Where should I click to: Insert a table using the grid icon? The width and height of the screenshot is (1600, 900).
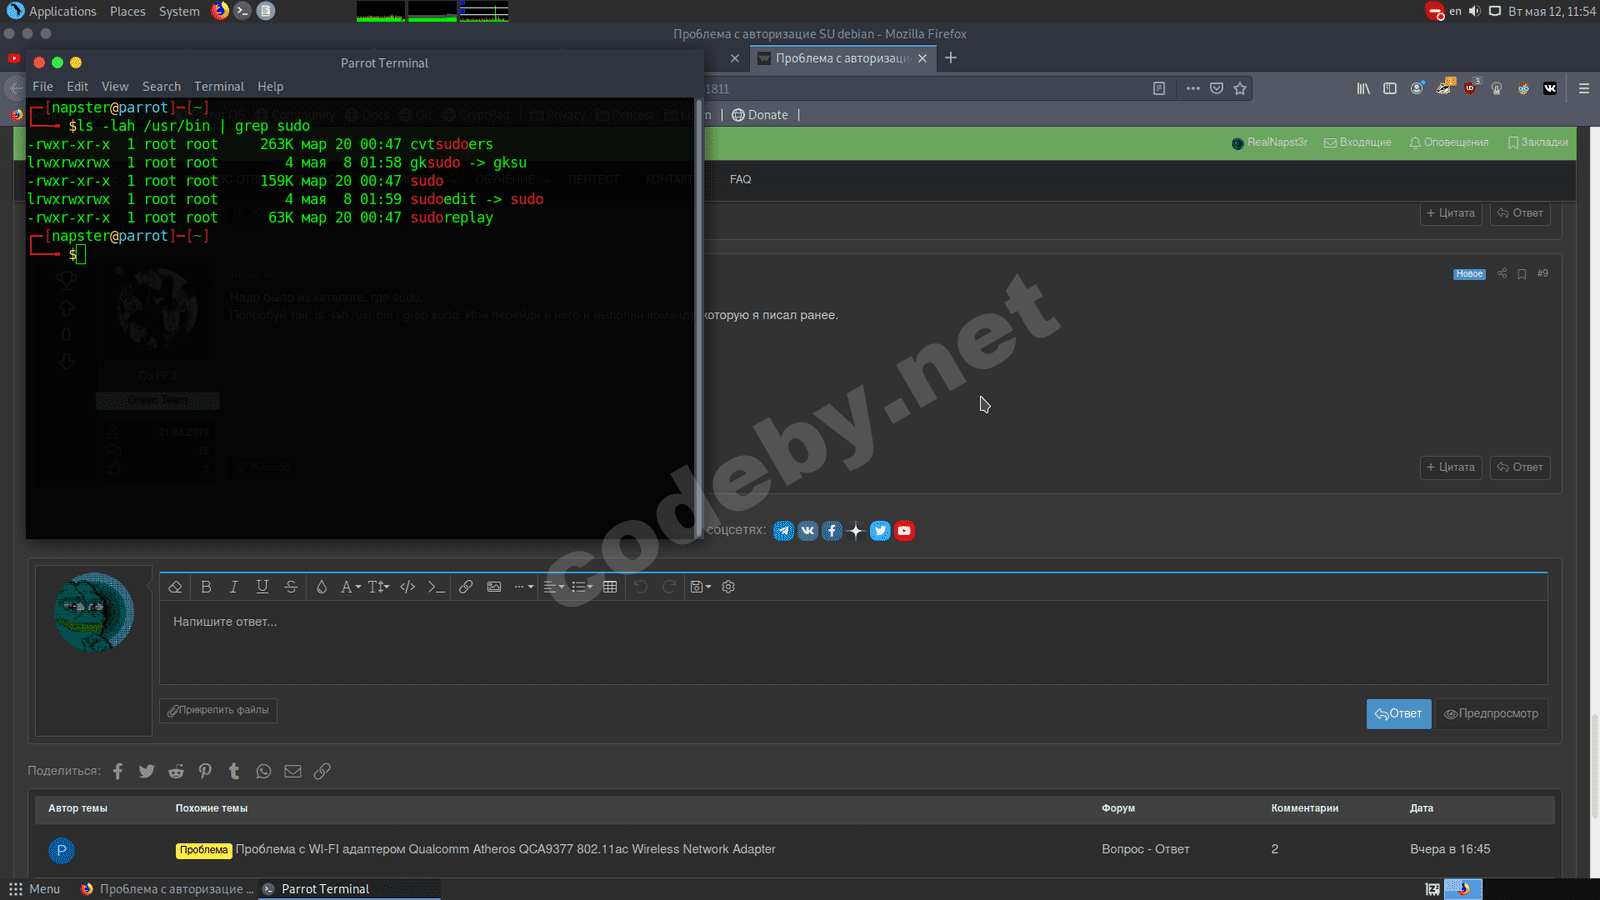pos(610,587)
